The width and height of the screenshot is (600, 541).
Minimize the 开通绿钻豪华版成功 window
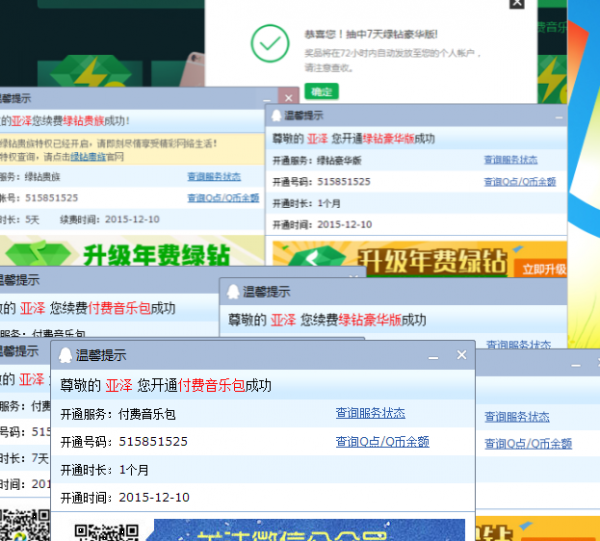[x=559, y=117]
